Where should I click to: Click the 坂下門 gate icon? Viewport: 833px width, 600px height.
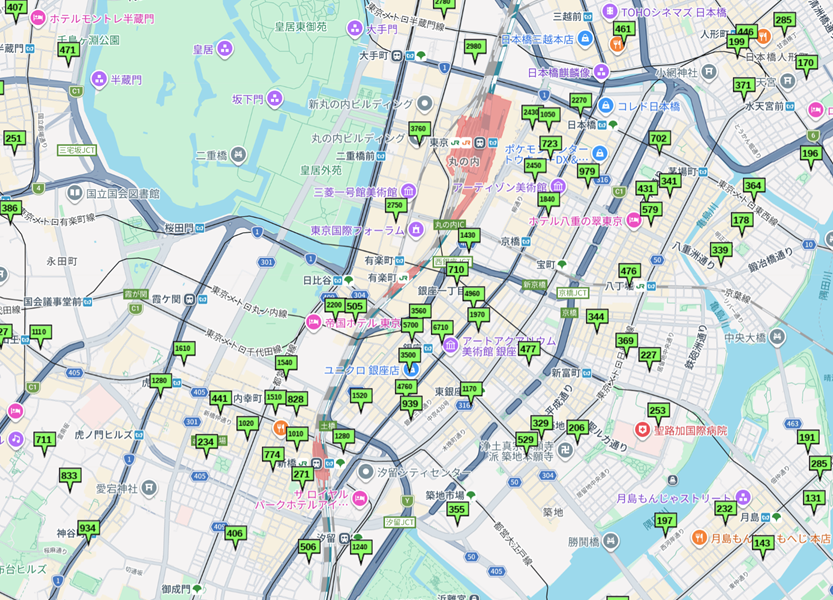274,99
